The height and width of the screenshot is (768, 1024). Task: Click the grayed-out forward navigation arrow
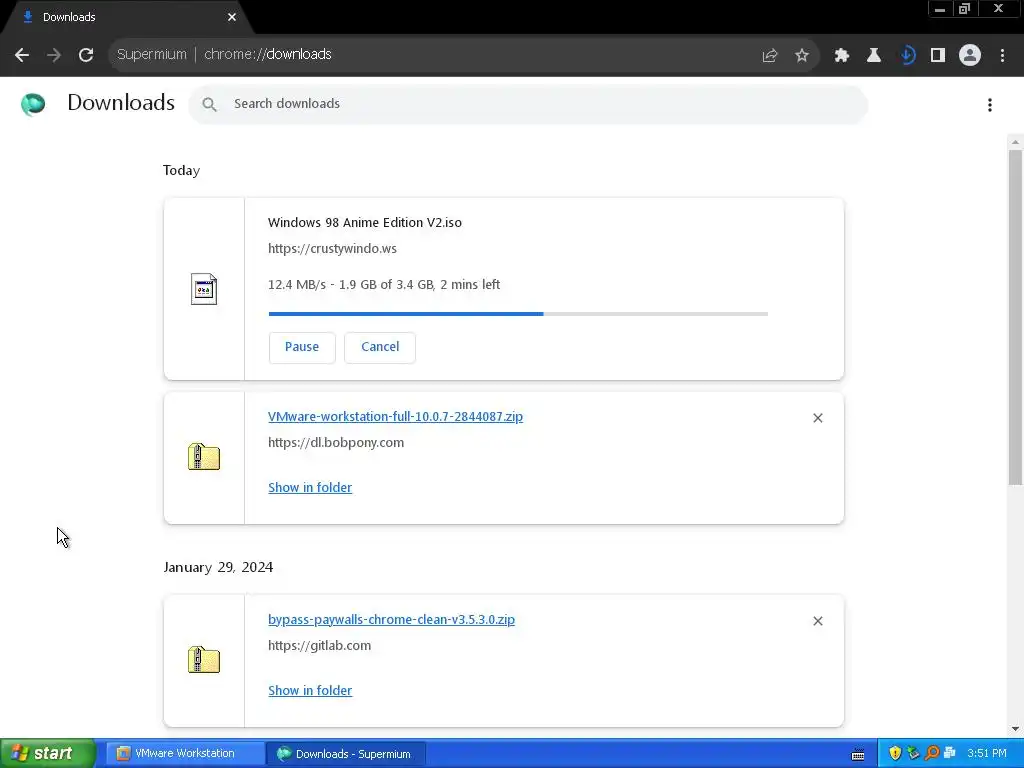point(54,55)
